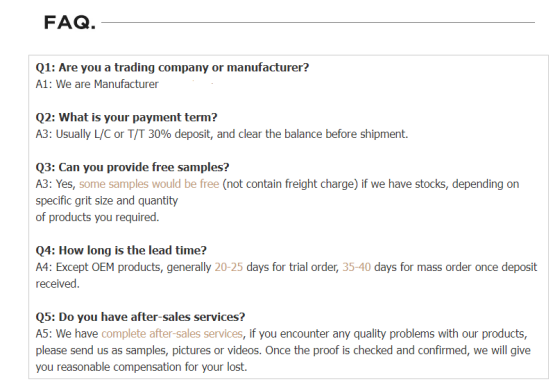The width and height of the screenshot is (554, 385).
Task: Click the highlighted '20-25' days text
Action: (229, 267)
